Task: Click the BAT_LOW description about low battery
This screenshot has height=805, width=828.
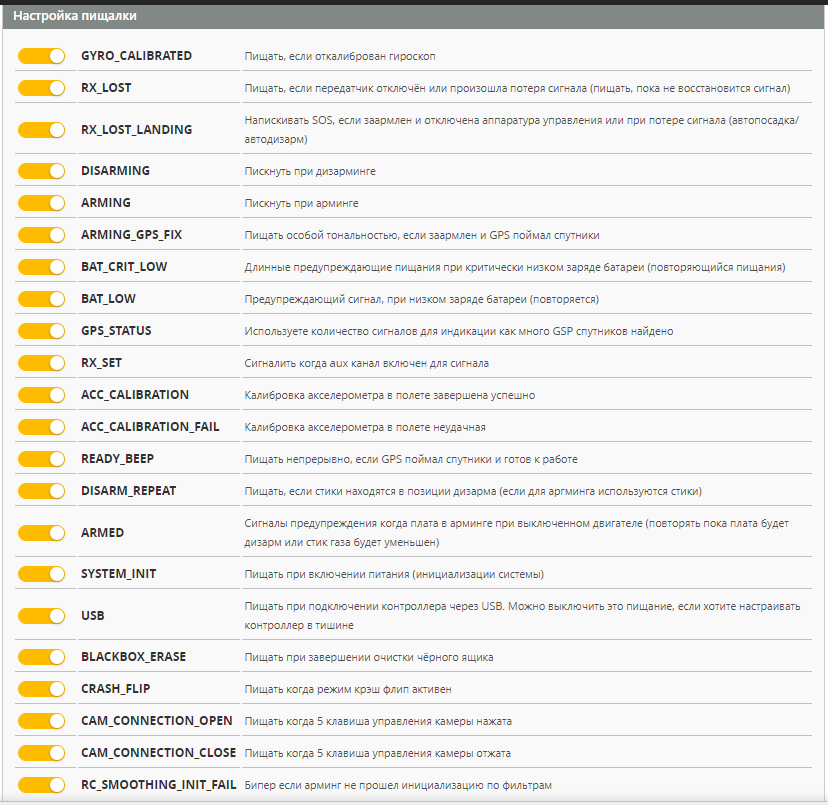Action: tap(421, 299)
